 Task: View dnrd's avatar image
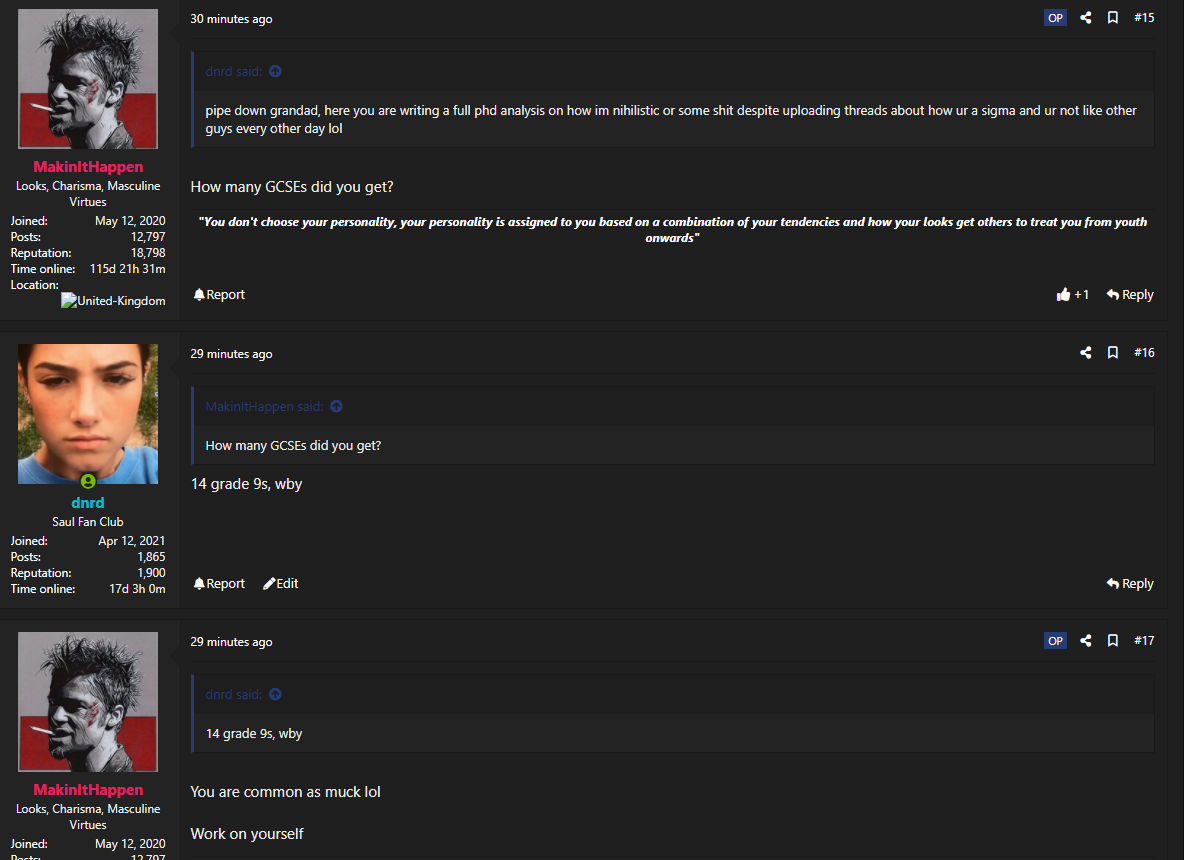[x=88, y=414]
